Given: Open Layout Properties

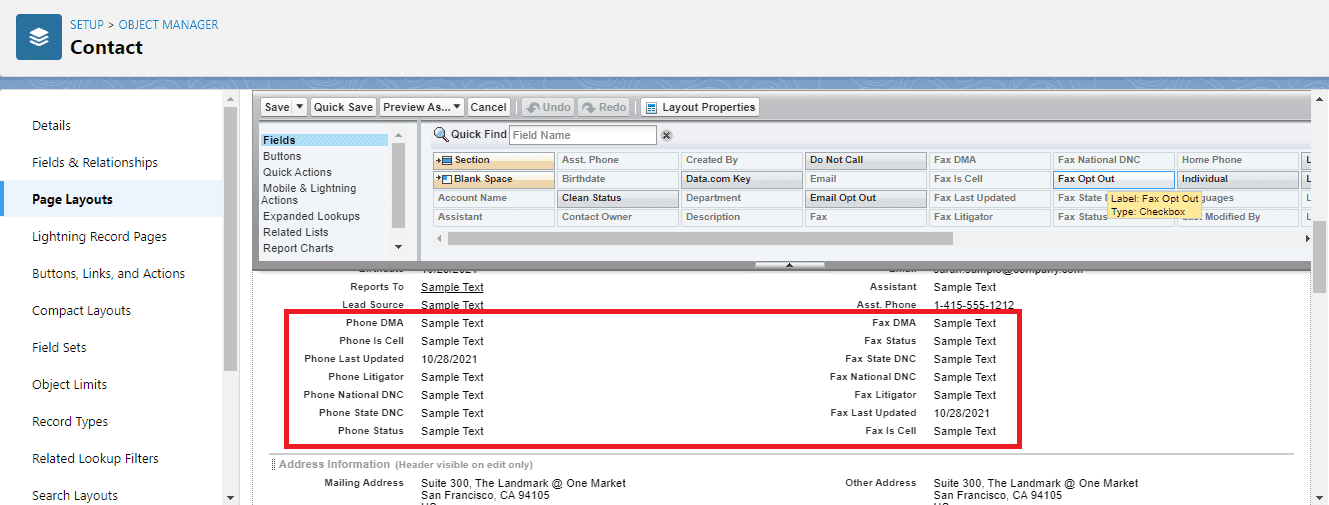Looking at the screenshot, I should pos(700,107).
